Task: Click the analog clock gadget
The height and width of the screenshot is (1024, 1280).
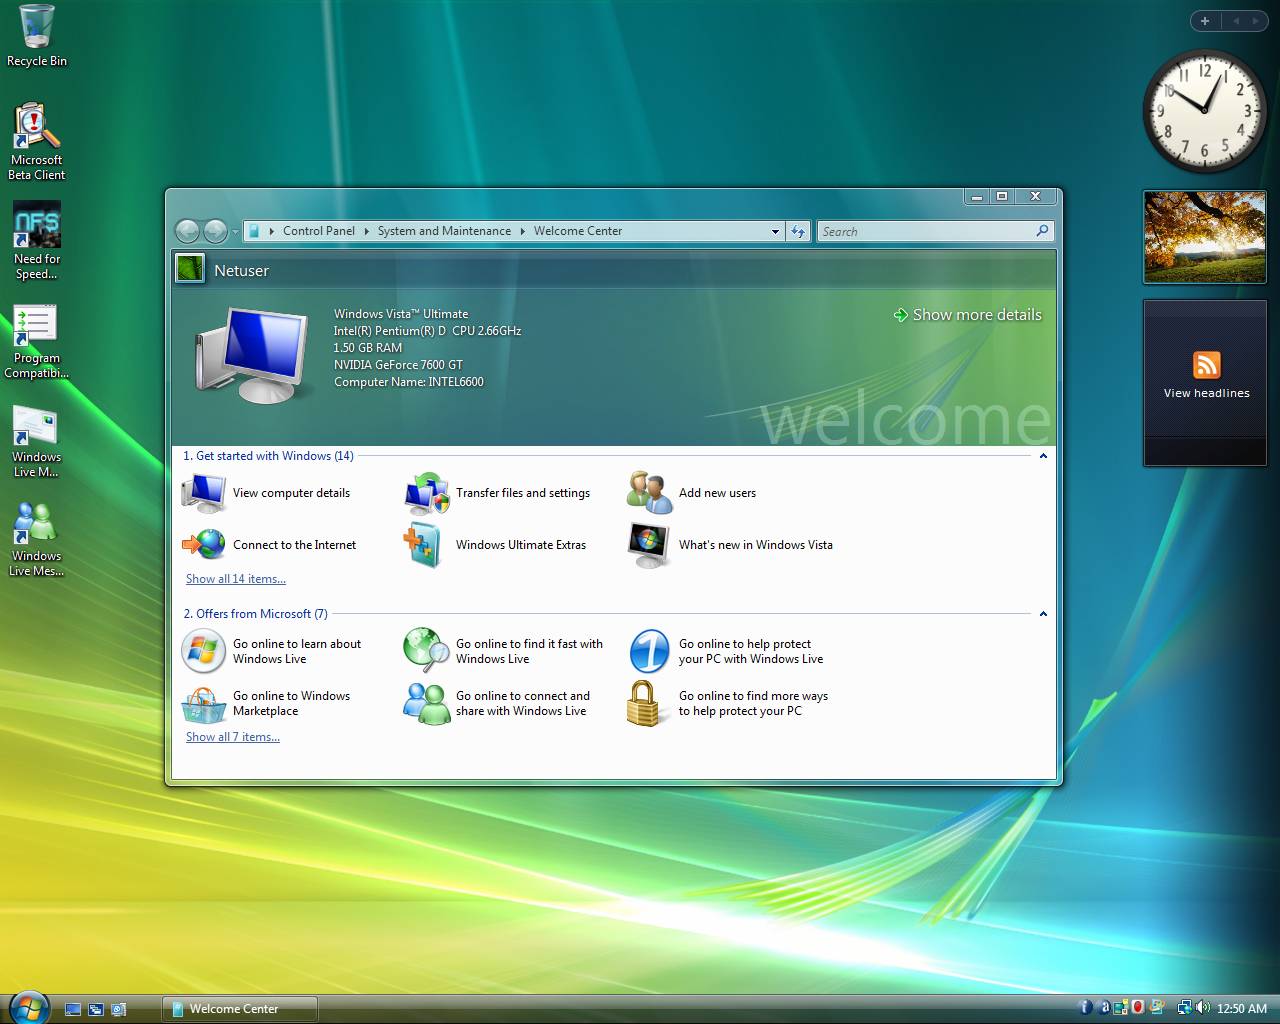Action: 1204,111
